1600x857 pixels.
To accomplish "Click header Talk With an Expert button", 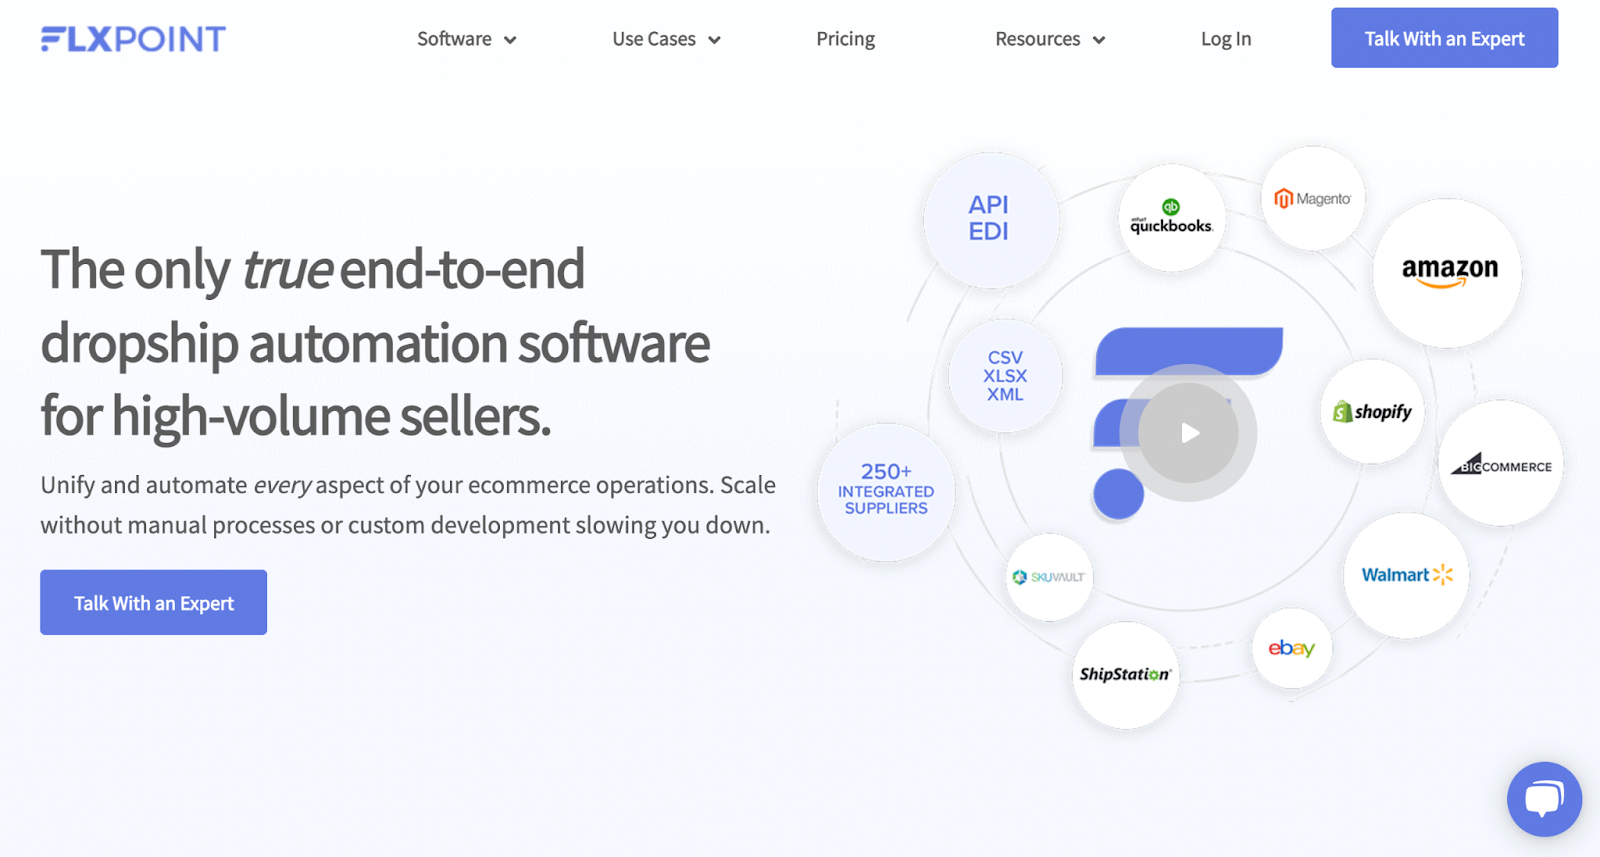I will [1444, 38].
